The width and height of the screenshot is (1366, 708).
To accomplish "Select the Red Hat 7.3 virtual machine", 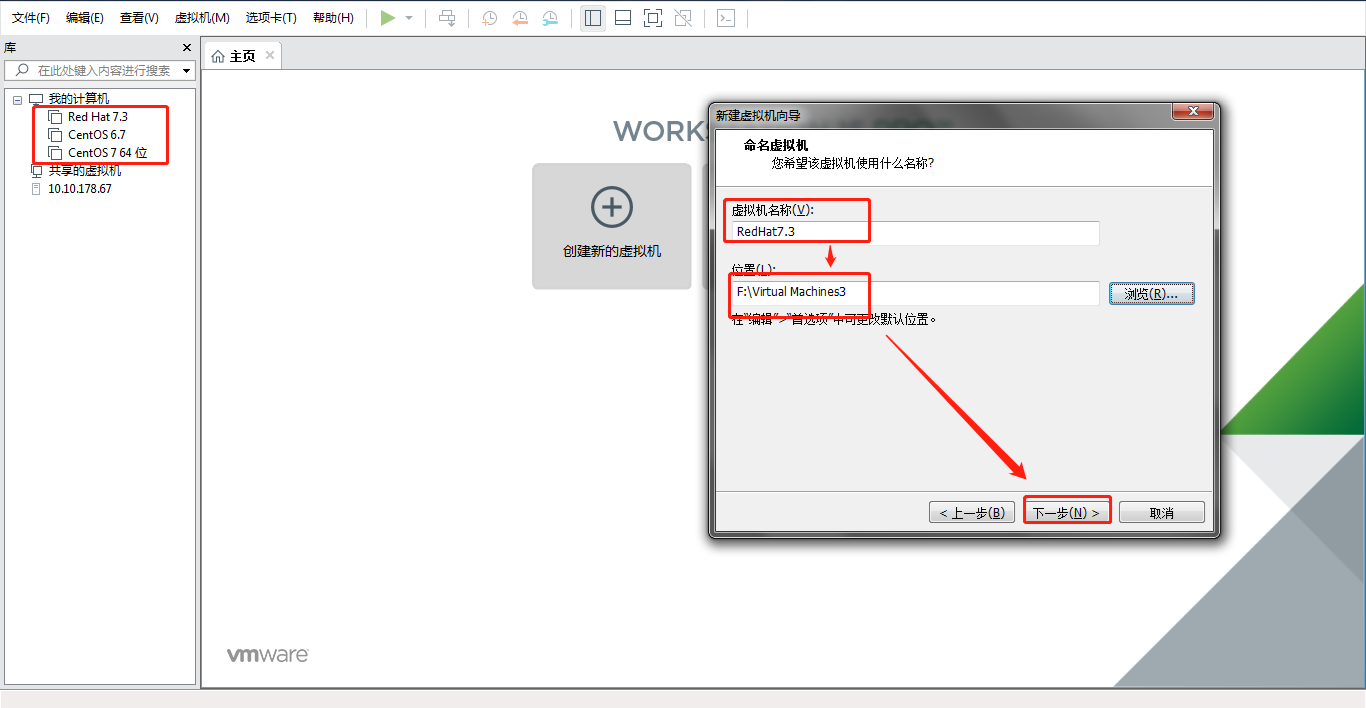I will point(98,117).
